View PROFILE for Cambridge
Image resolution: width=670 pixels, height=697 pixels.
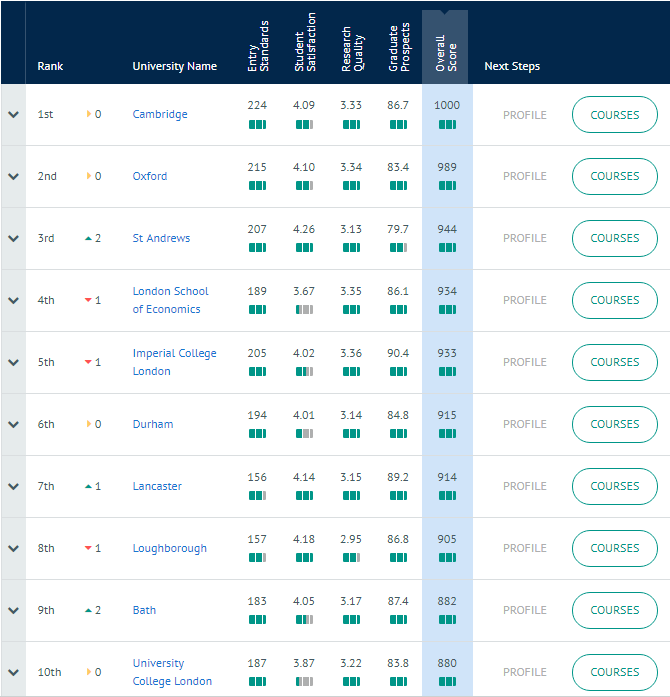525,115
